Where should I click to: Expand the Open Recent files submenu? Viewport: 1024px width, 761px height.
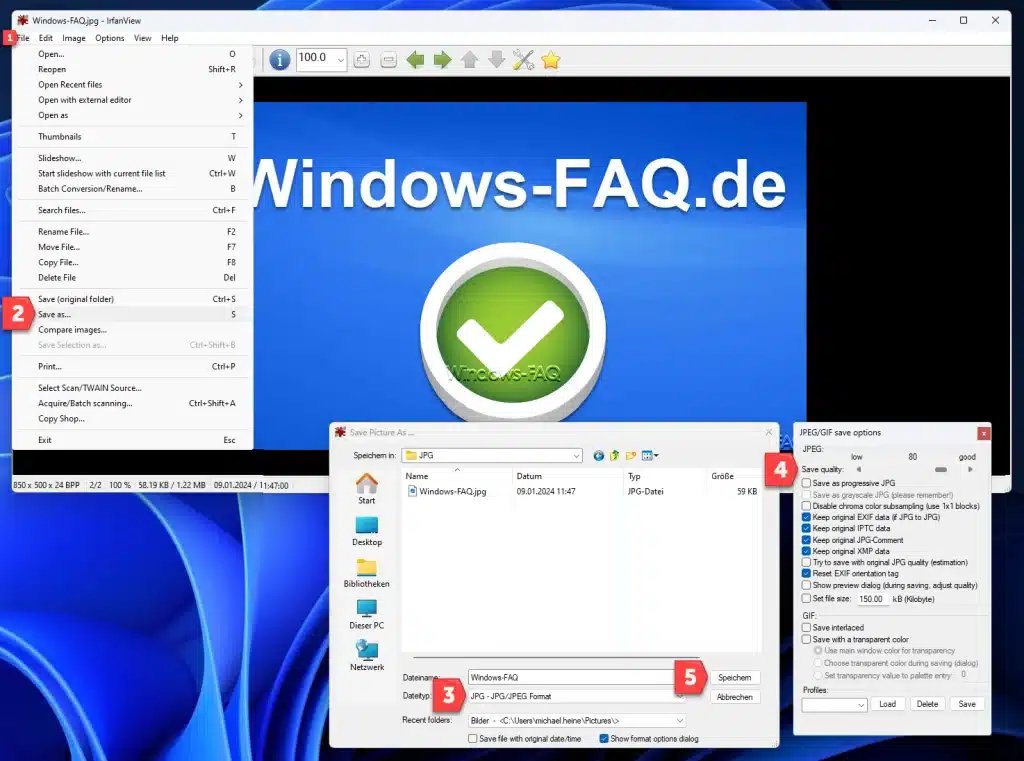point(133,85)
